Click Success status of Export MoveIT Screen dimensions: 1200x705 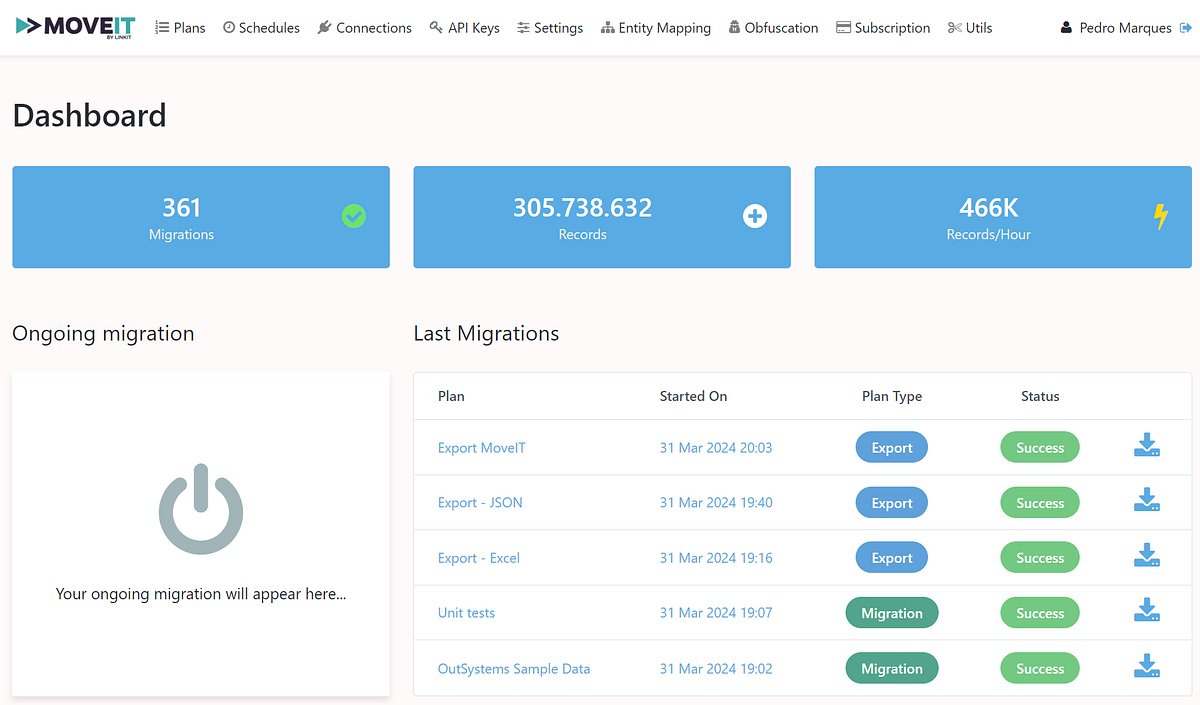click(1040, 448)
